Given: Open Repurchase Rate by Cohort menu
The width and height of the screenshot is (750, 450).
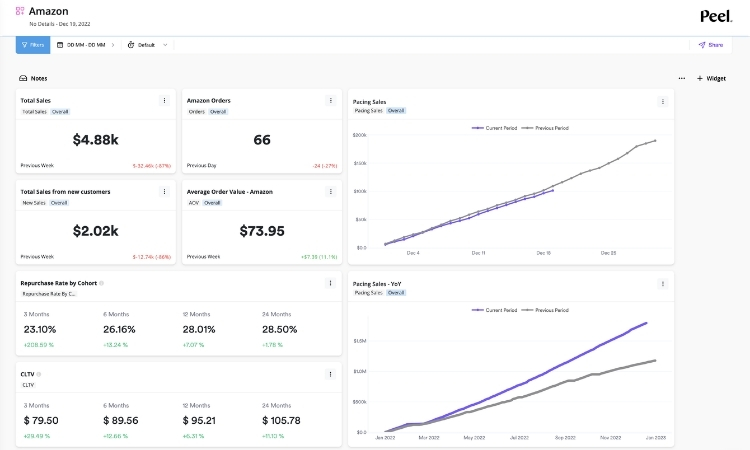Looking at the screenshot, I should tap(330, 283).
